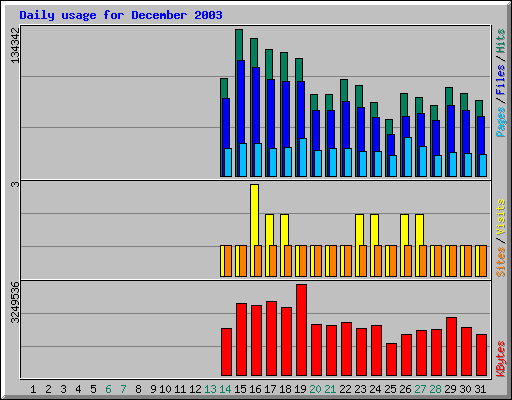Click the red 'KBytes' legend label
This screenshot has height=400, width=512.
(500, 359)
